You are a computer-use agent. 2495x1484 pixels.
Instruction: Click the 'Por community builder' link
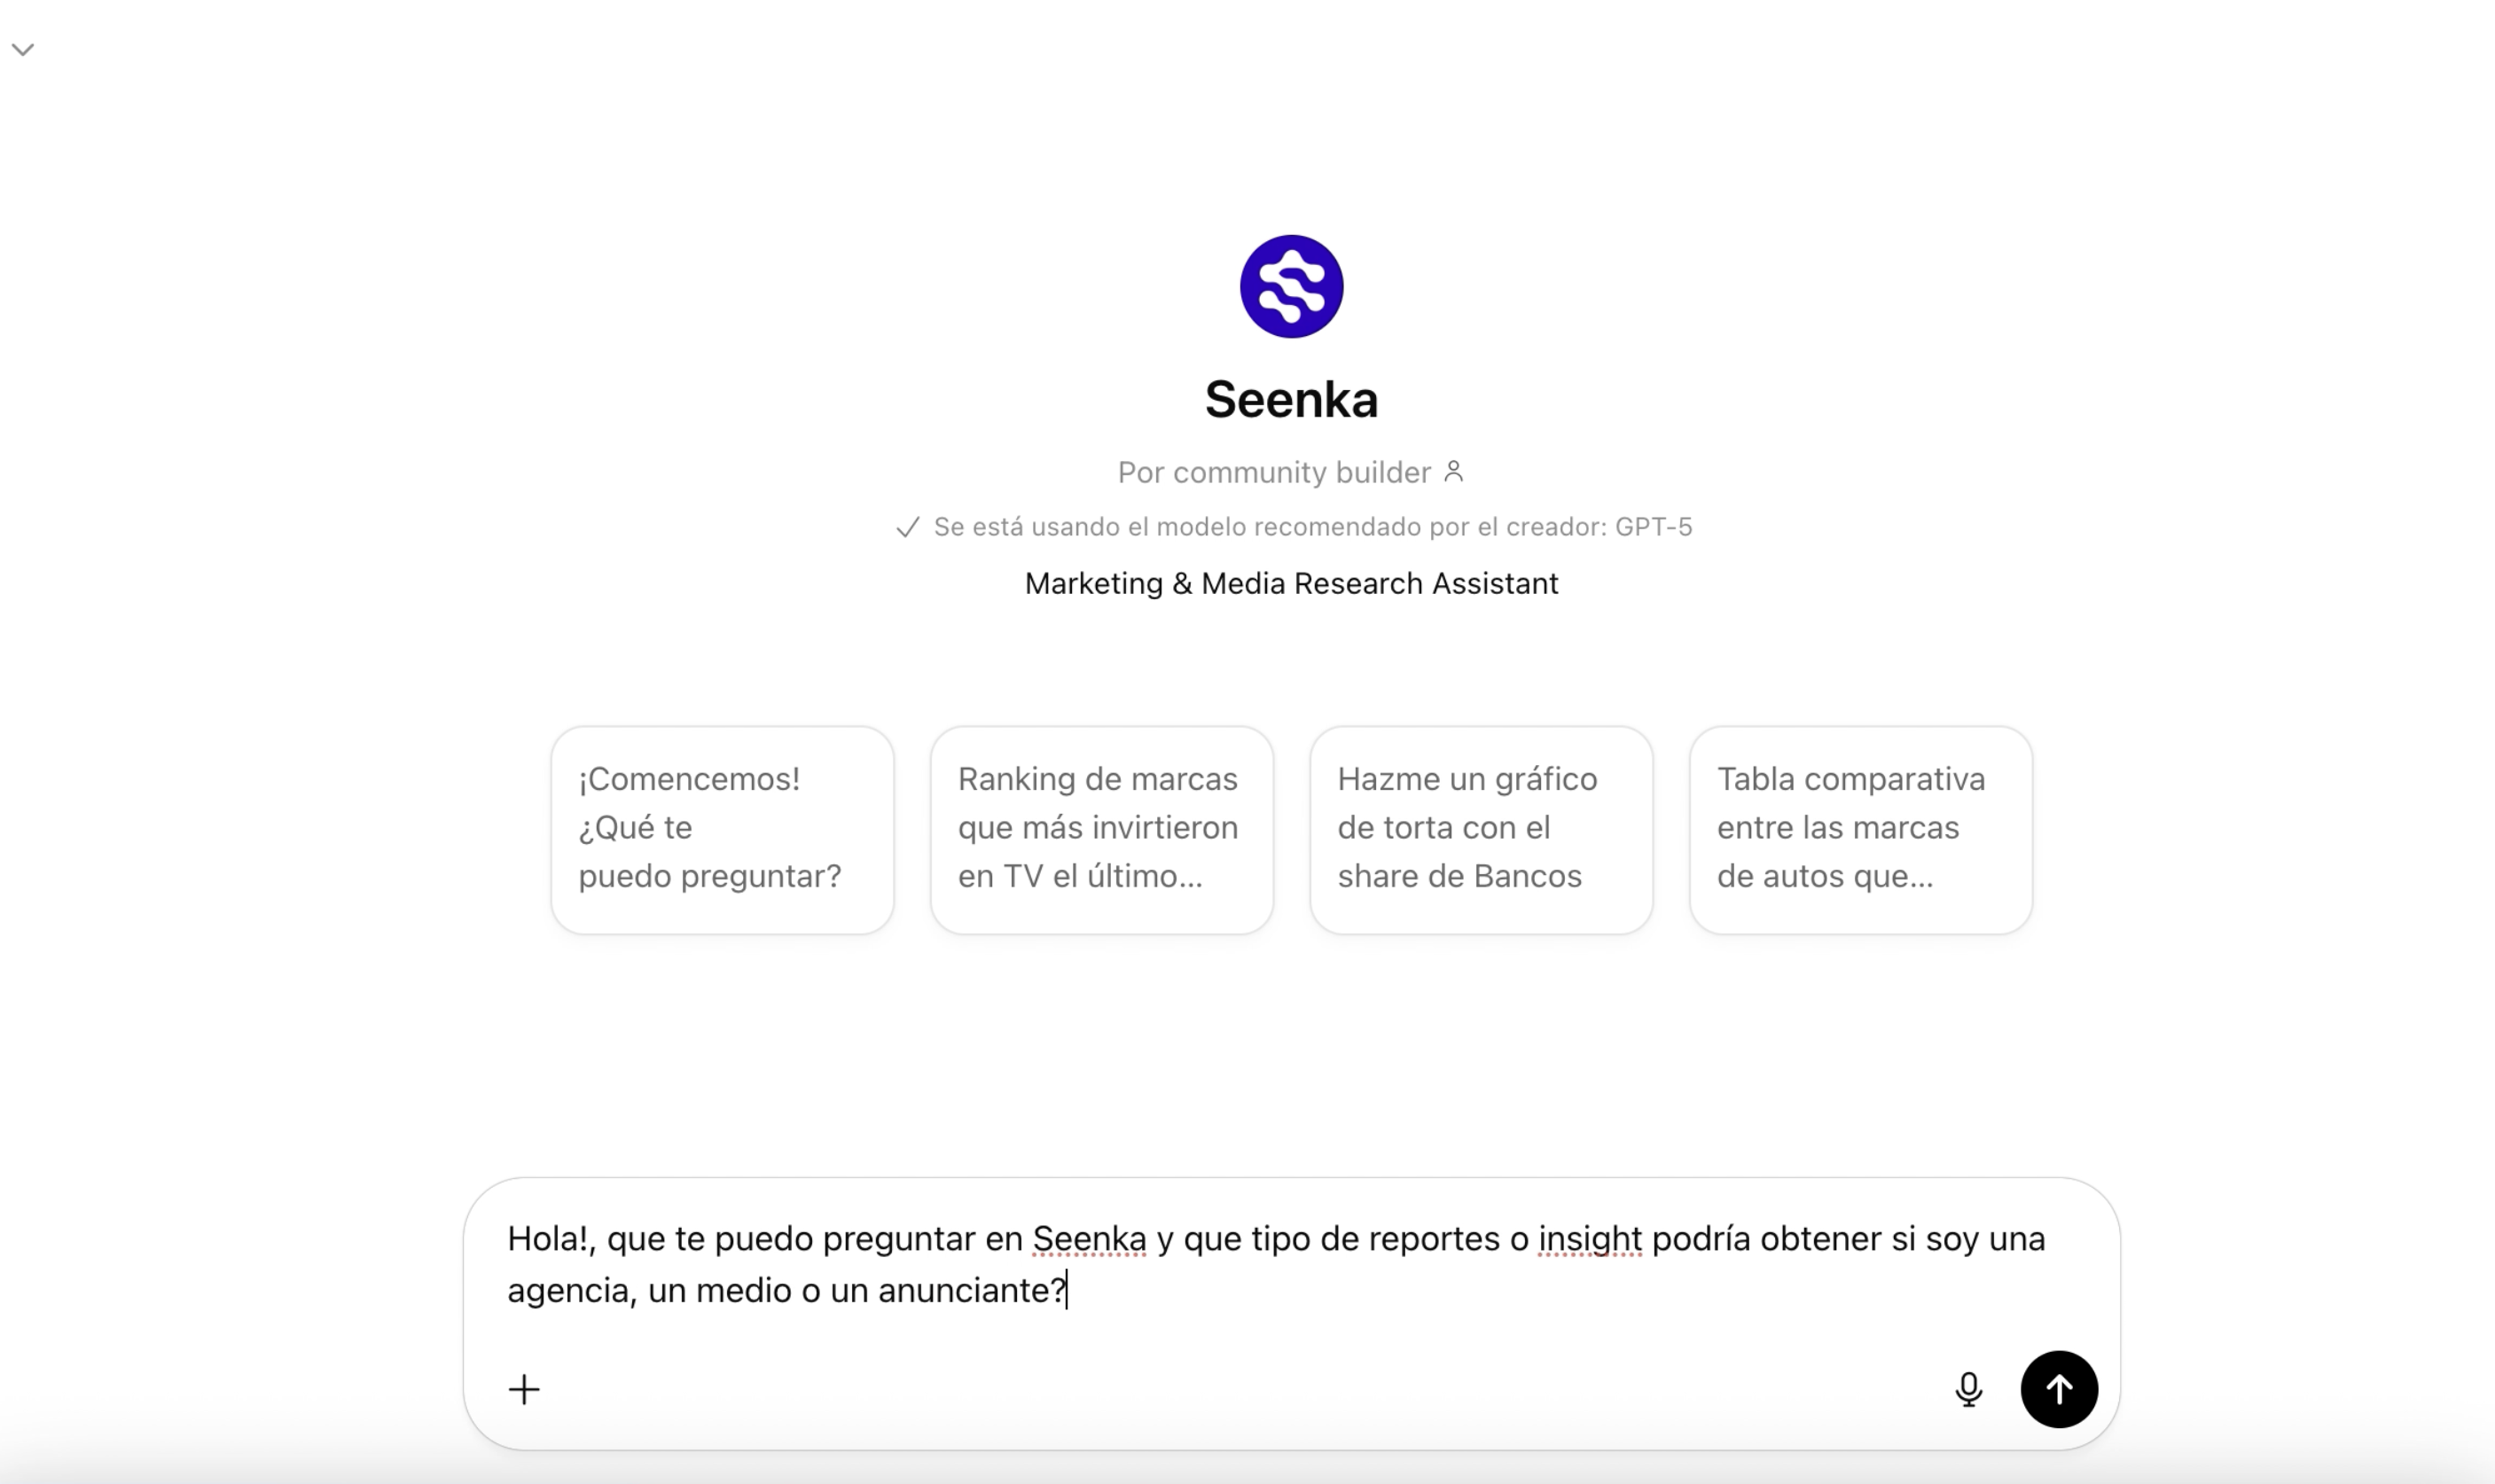pos(1274,471)
